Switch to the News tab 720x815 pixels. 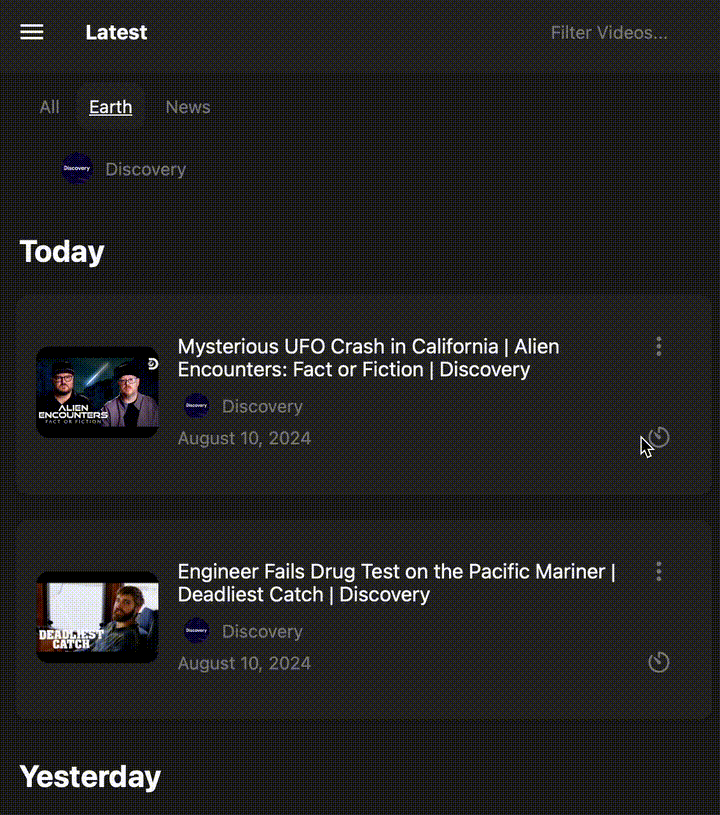188,107
